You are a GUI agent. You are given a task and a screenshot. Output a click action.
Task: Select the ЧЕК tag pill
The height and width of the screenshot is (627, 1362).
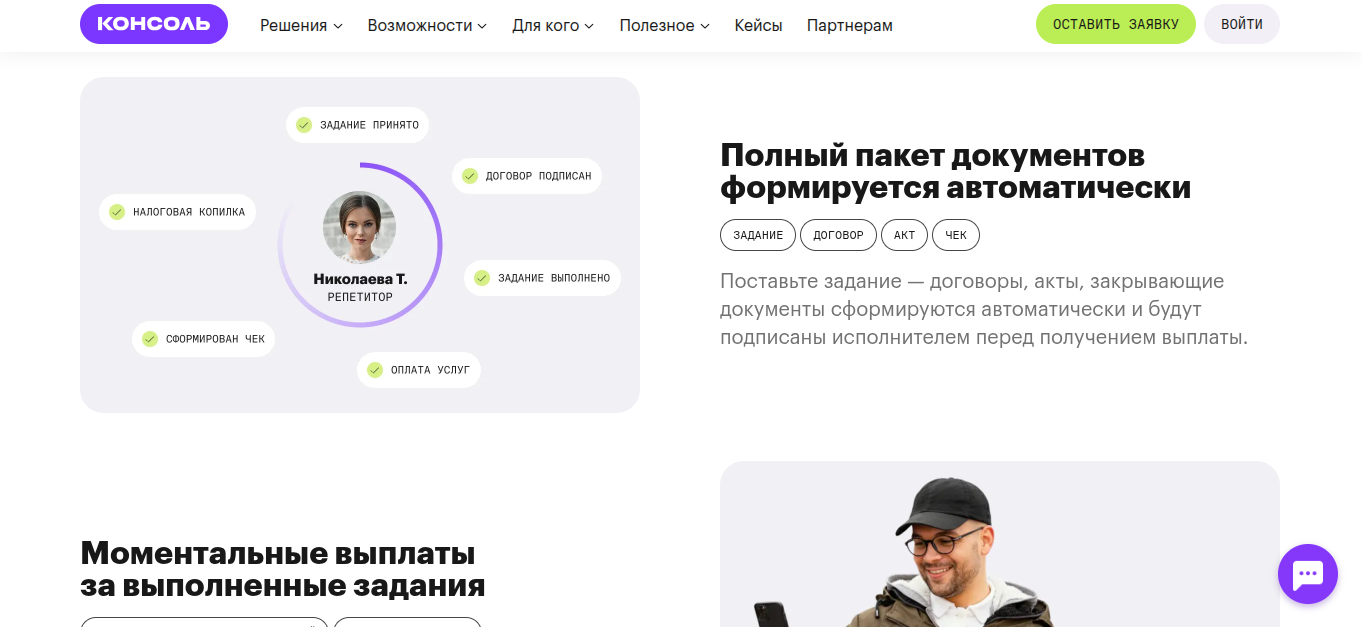(x=956, y=235)
